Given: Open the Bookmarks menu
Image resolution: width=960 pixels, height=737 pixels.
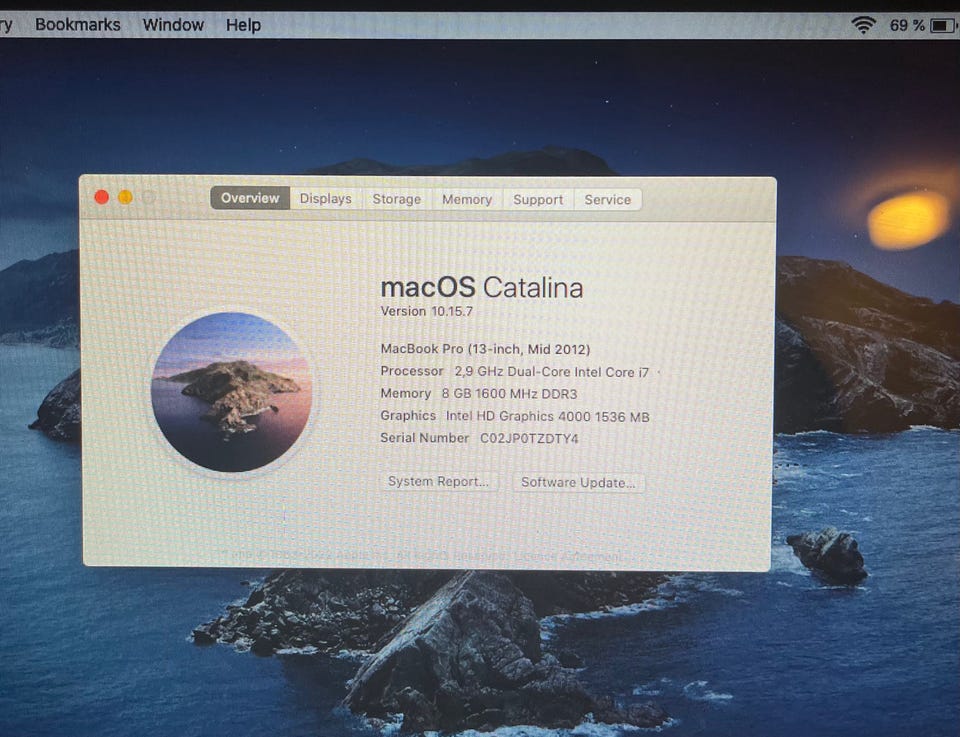Looking at the screenshot, I should click(78, 25).
